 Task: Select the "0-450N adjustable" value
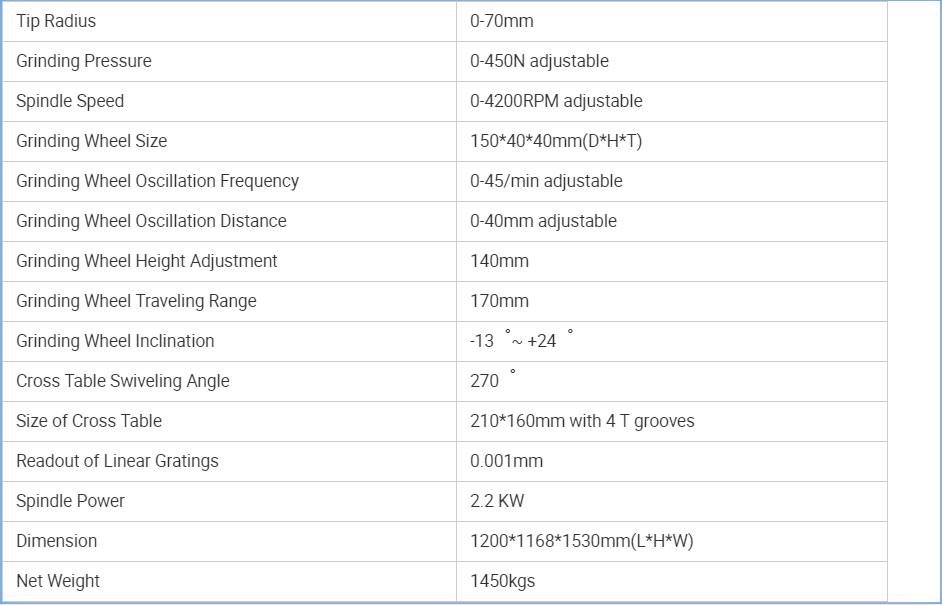click(539, 61)
